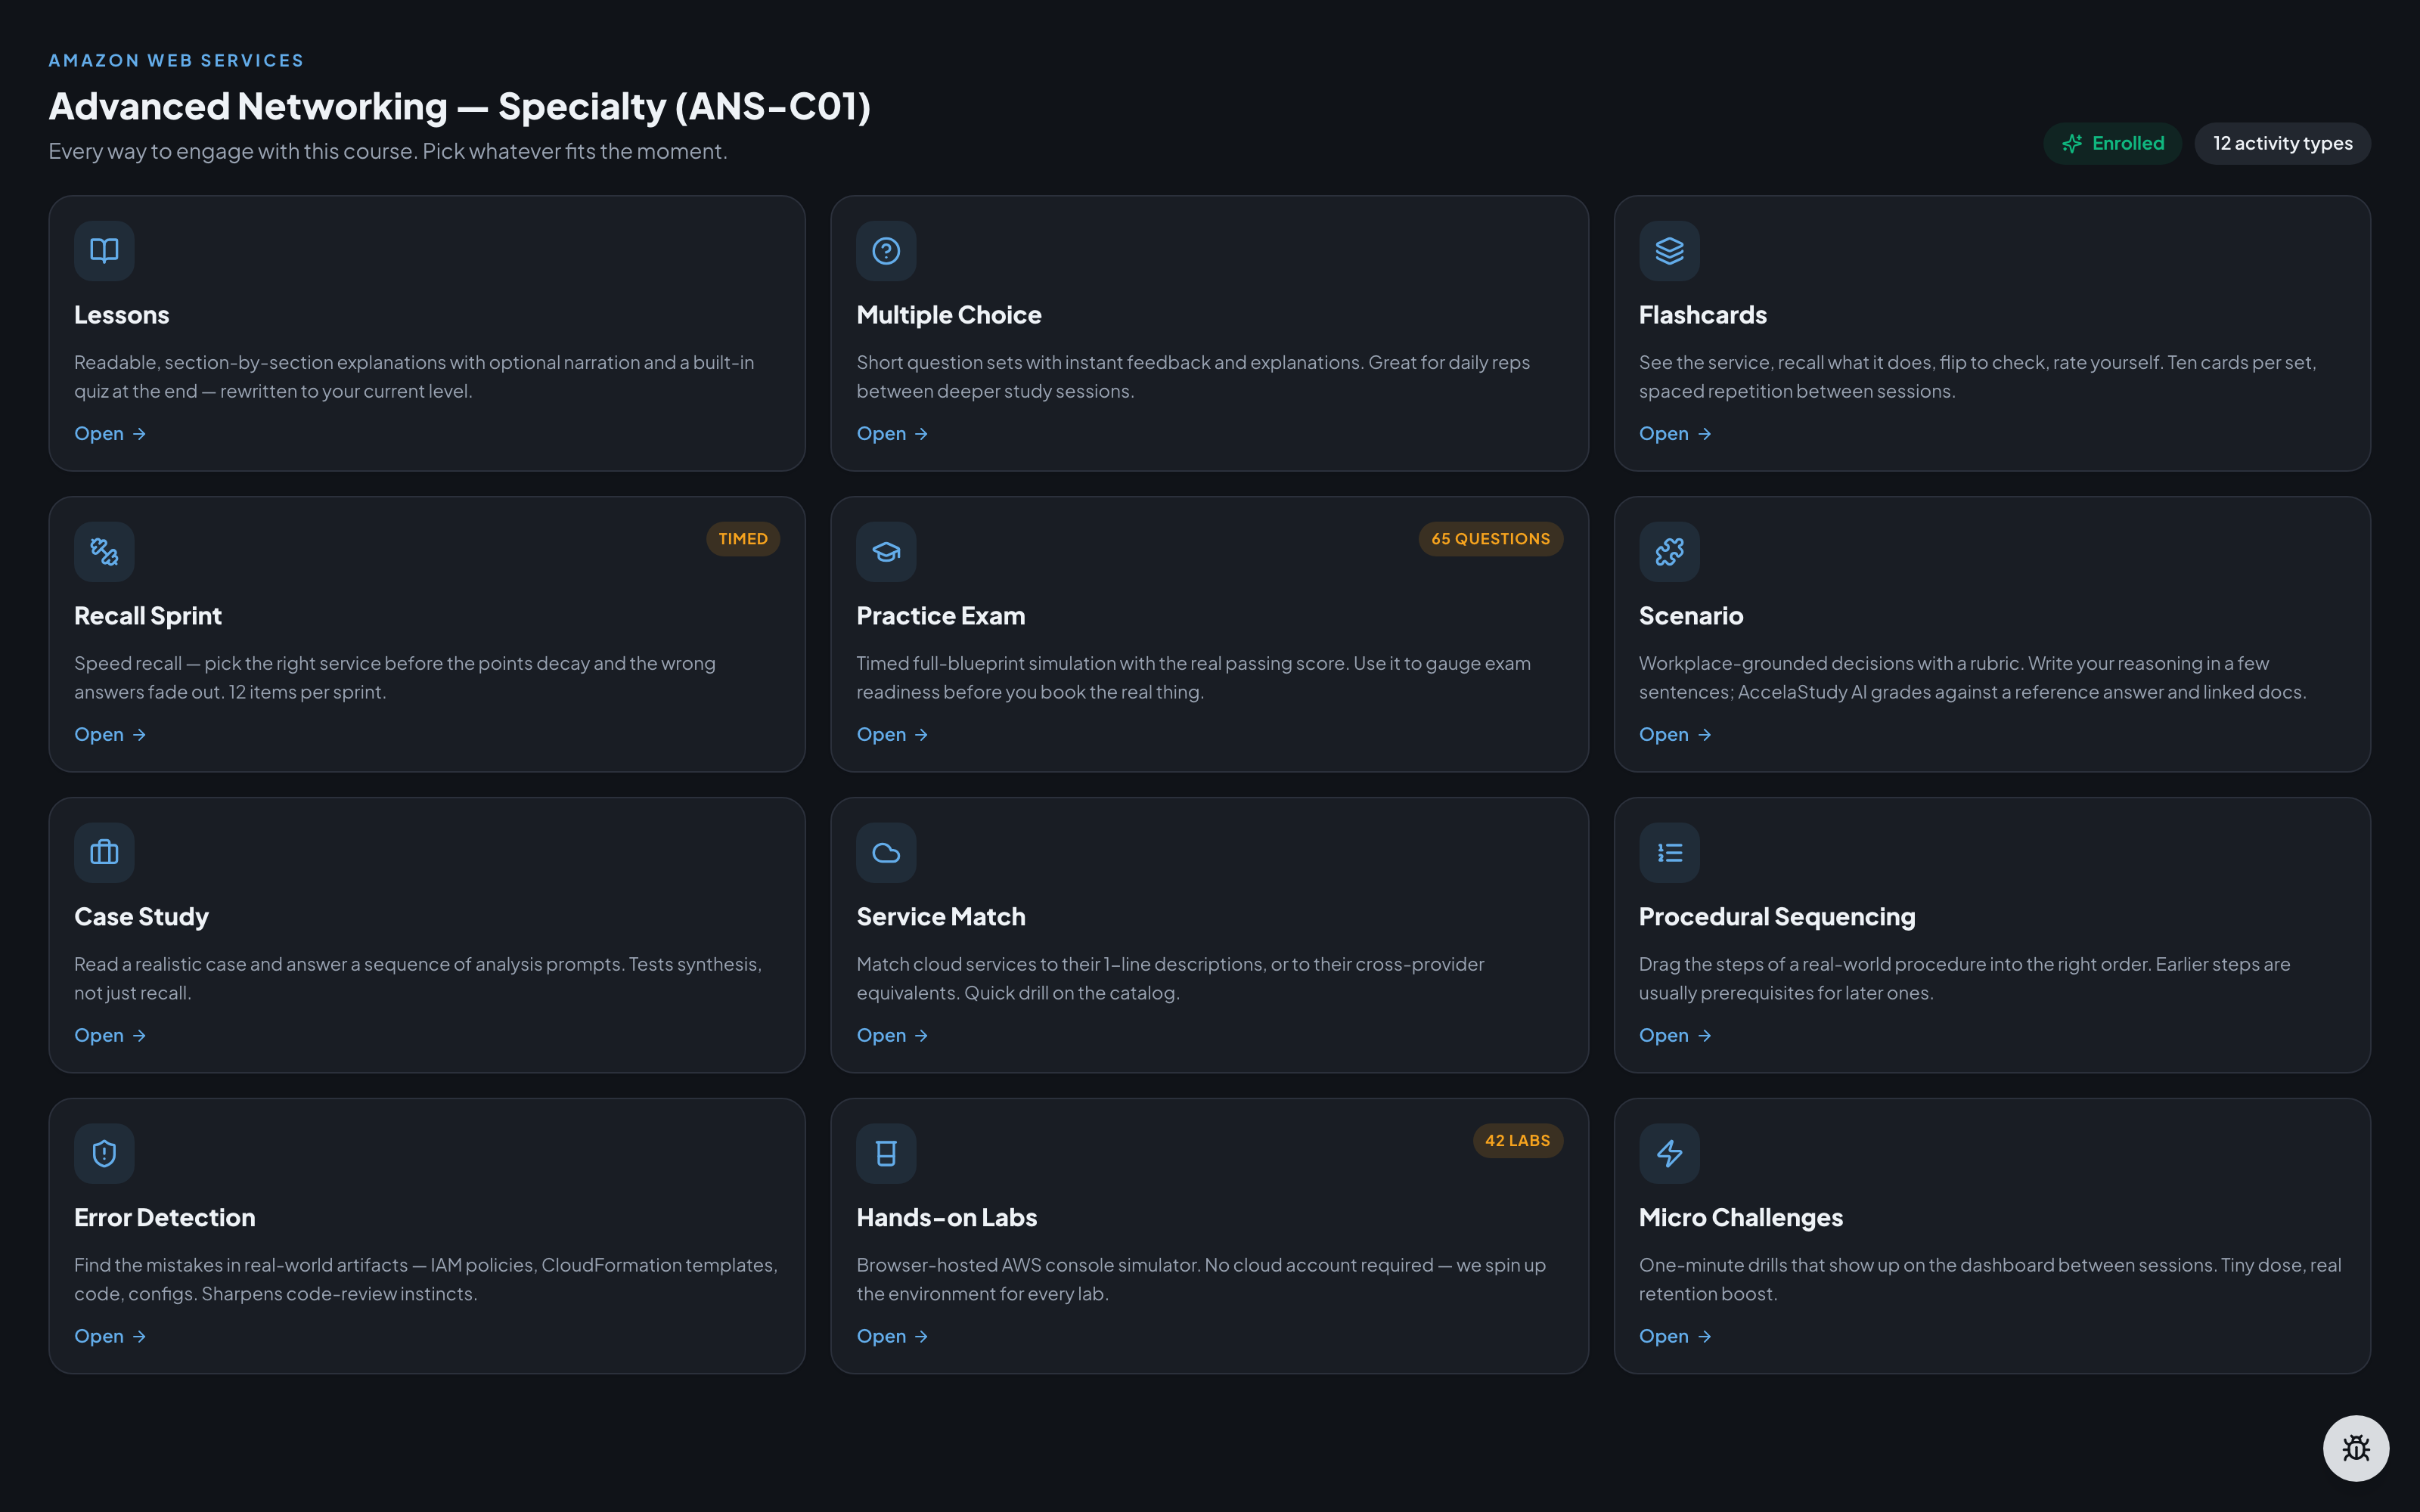Click the 42 LABS badge
The width and height of the screenshot is (2420, 1512).
[x=1517, y=1141]
